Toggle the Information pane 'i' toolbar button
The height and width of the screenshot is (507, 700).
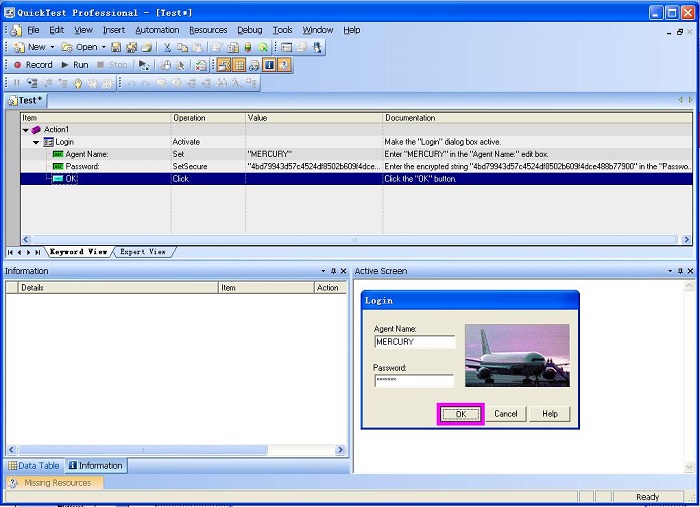269,65
